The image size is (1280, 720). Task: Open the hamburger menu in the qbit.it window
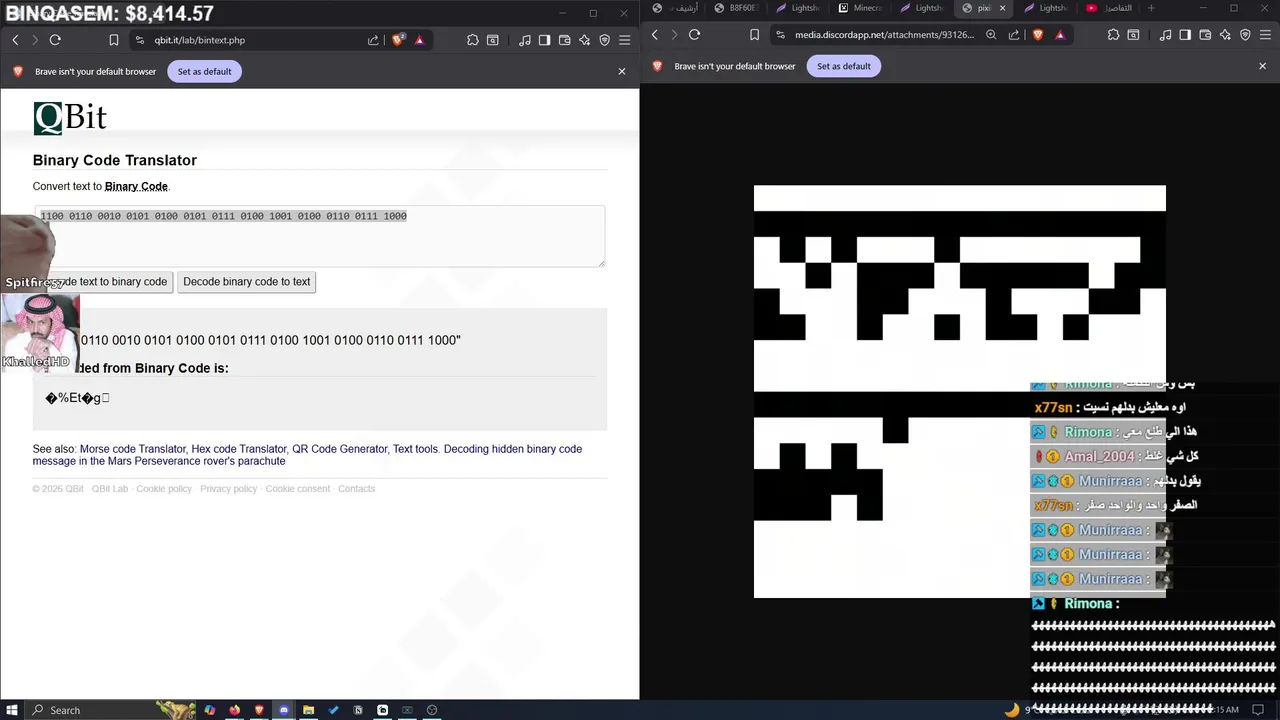coord(624,40)
